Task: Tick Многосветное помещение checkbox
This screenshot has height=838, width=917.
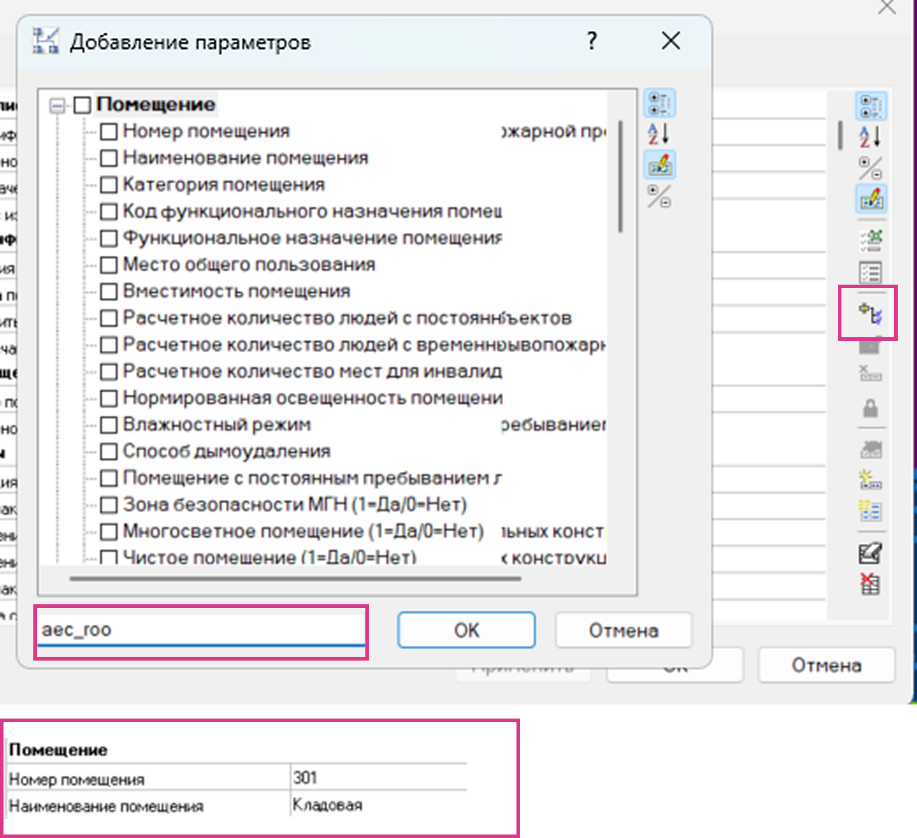Action: [x=109, y=532]
